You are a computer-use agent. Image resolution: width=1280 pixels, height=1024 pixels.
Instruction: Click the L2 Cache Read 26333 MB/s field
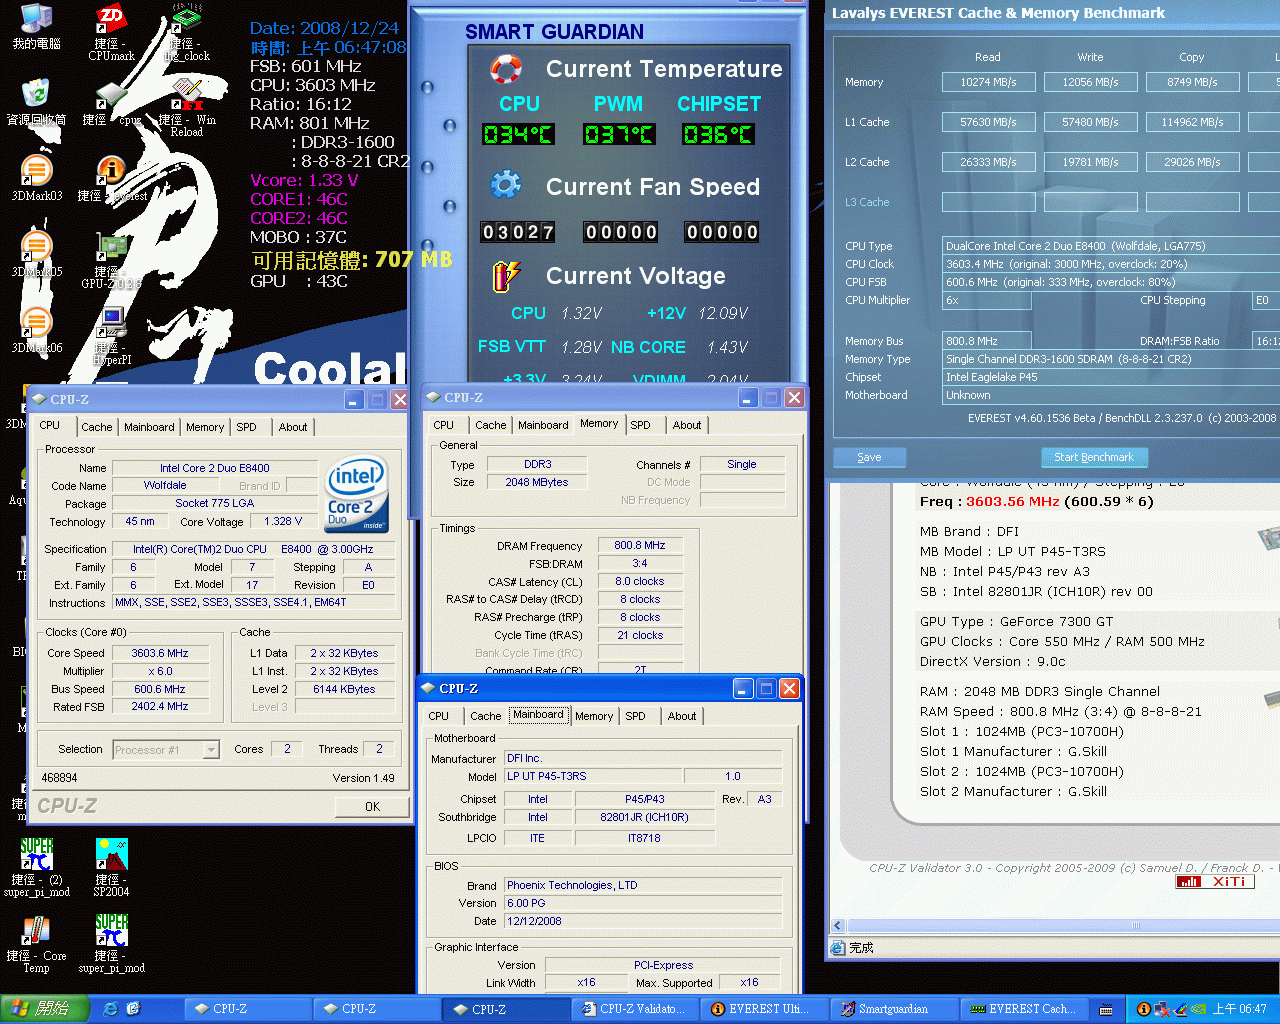pos(988,162)
